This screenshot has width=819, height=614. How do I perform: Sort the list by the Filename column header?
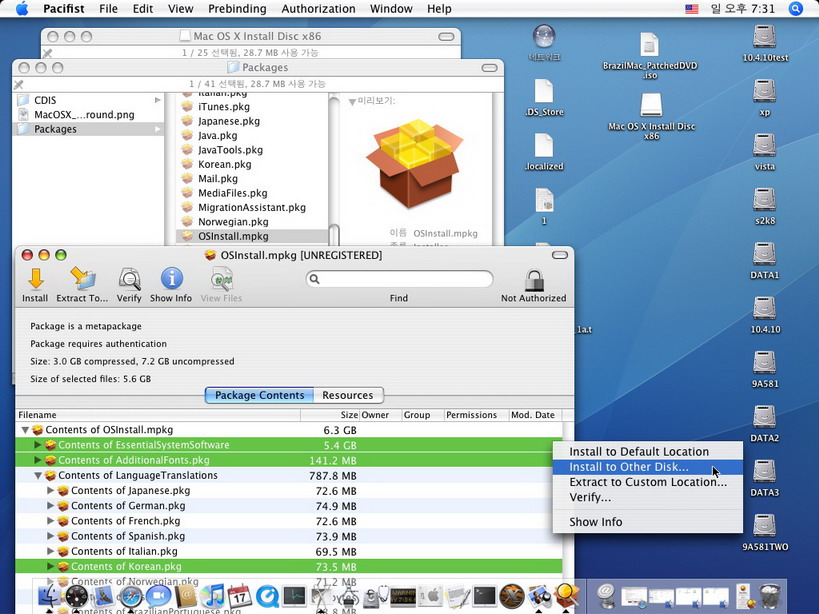pyautogui.click(x=158, y=415)
